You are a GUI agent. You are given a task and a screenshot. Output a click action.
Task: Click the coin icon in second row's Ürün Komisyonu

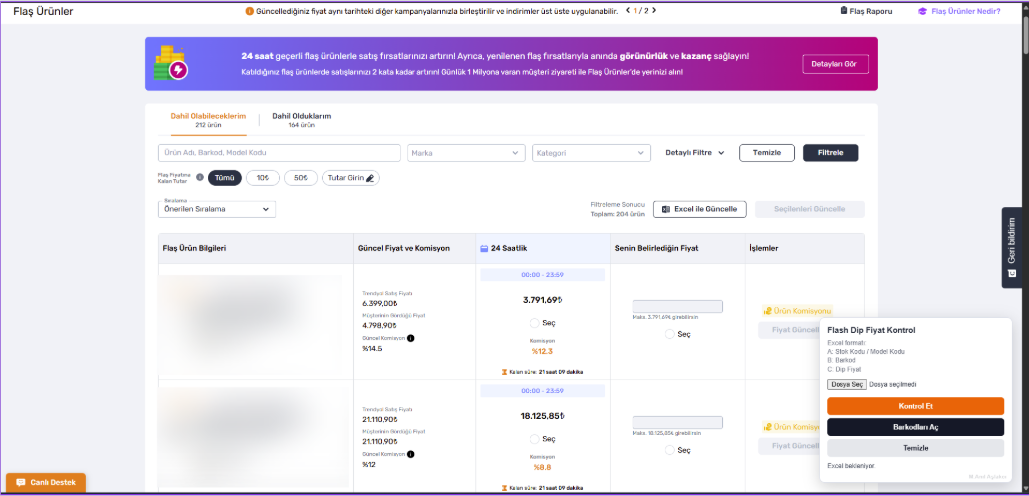[768, 426]
